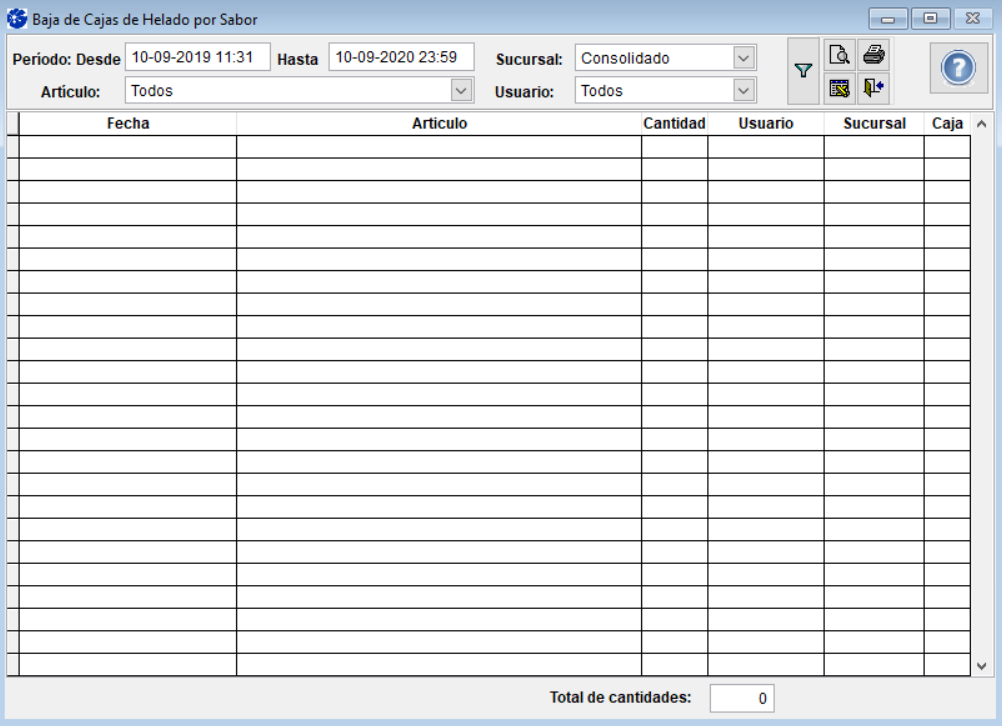The width and height of the screenshot is (1002, 726).
Task: Click the application icon in title bar
Action: click(x=17, y=19)
